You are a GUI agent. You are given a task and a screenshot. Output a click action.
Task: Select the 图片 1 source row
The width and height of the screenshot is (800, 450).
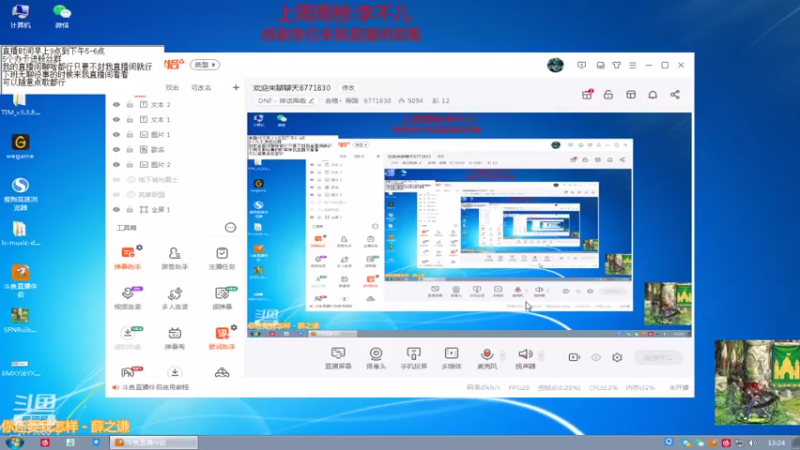pyautogui.click(x=175, y=134)
